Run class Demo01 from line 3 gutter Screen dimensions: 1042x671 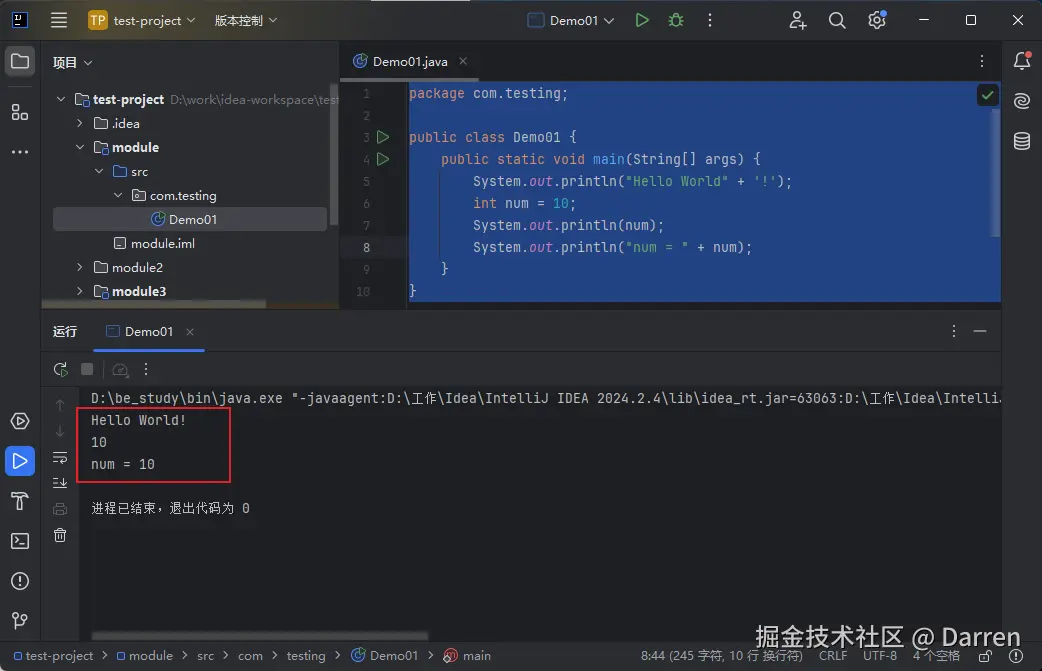tap(383, 137)
